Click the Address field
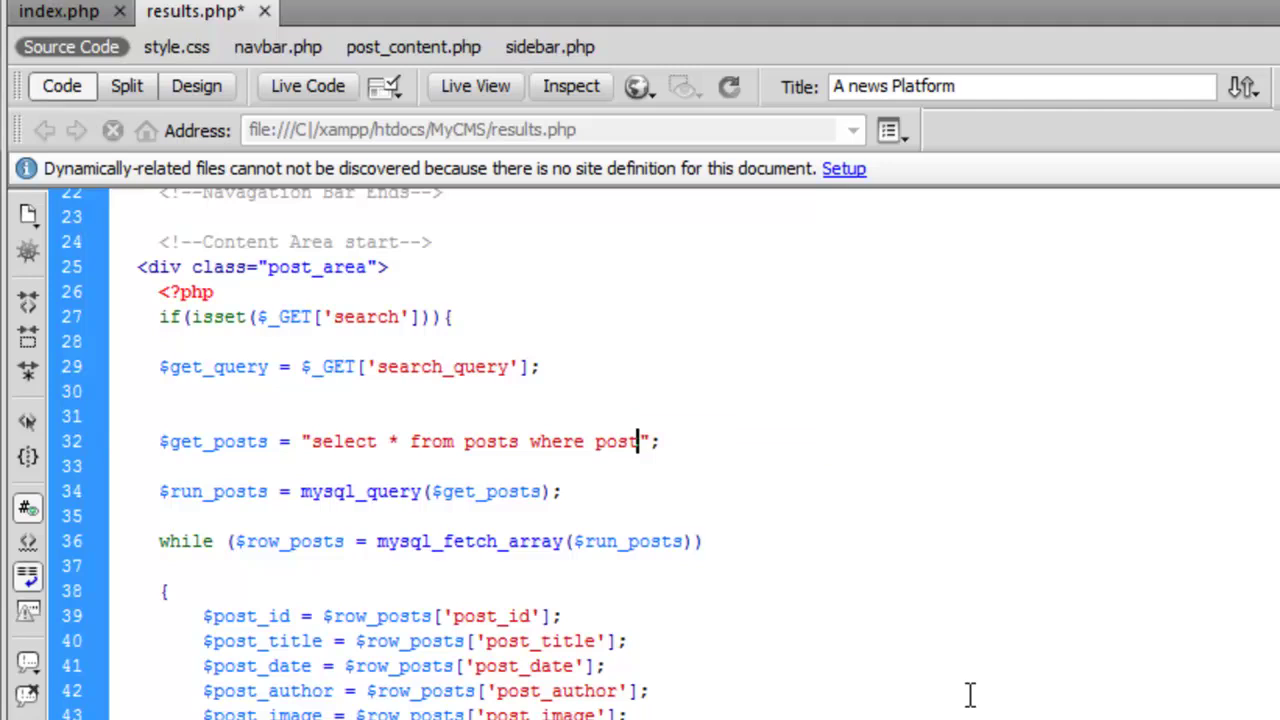This screenshot has width=1280, height=720. point(541,130)
